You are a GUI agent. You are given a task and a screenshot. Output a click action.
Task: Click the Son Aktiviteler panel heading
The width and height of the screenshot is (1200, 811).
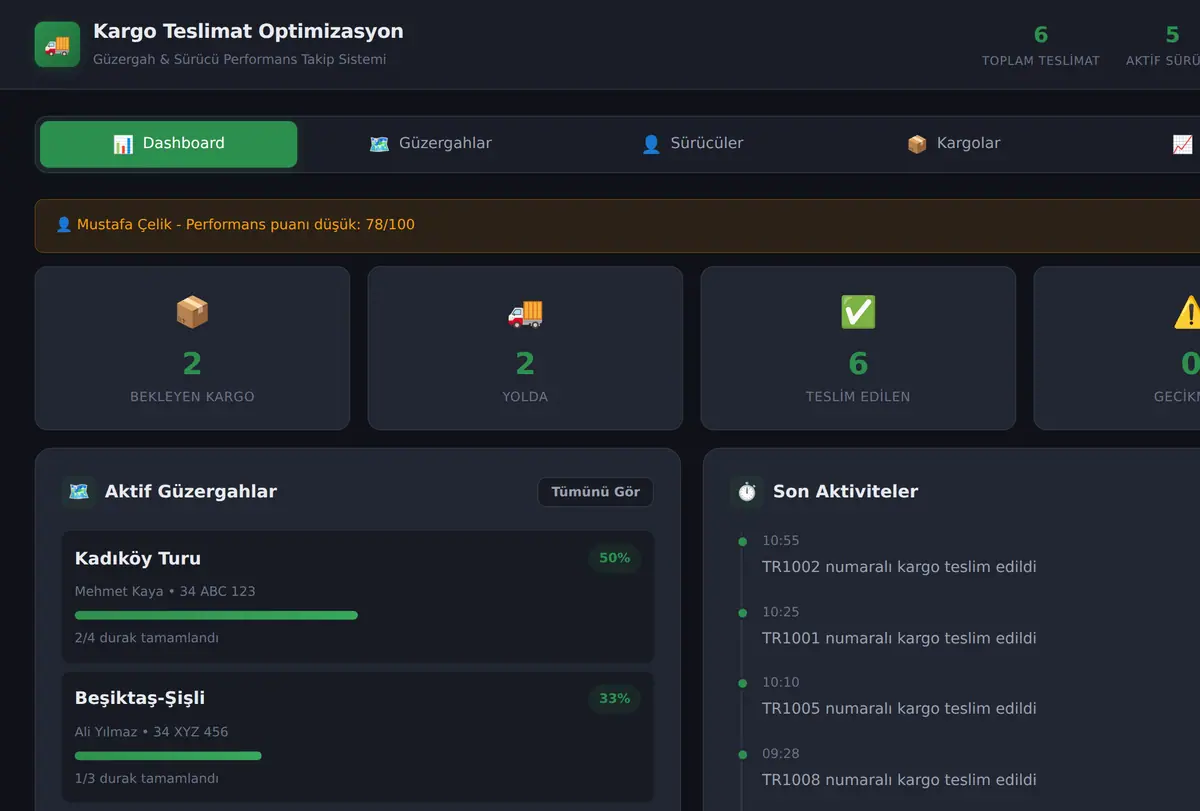coord(845,491)
